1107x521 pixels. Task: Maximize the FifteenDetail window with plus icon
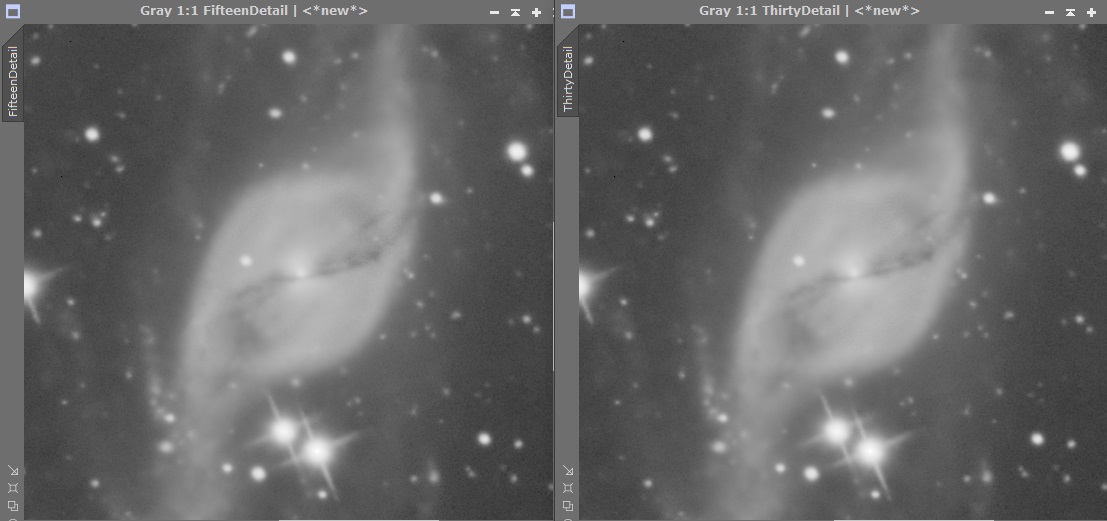tap(537, 12)
